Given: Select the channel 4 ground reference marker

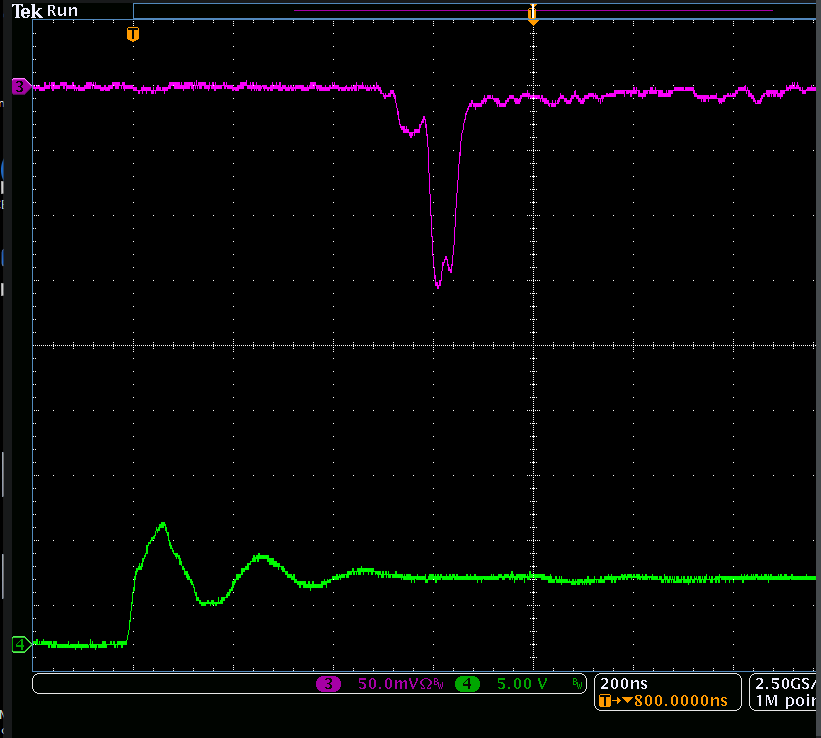Looking at the screenshot, I should (20, 644).
